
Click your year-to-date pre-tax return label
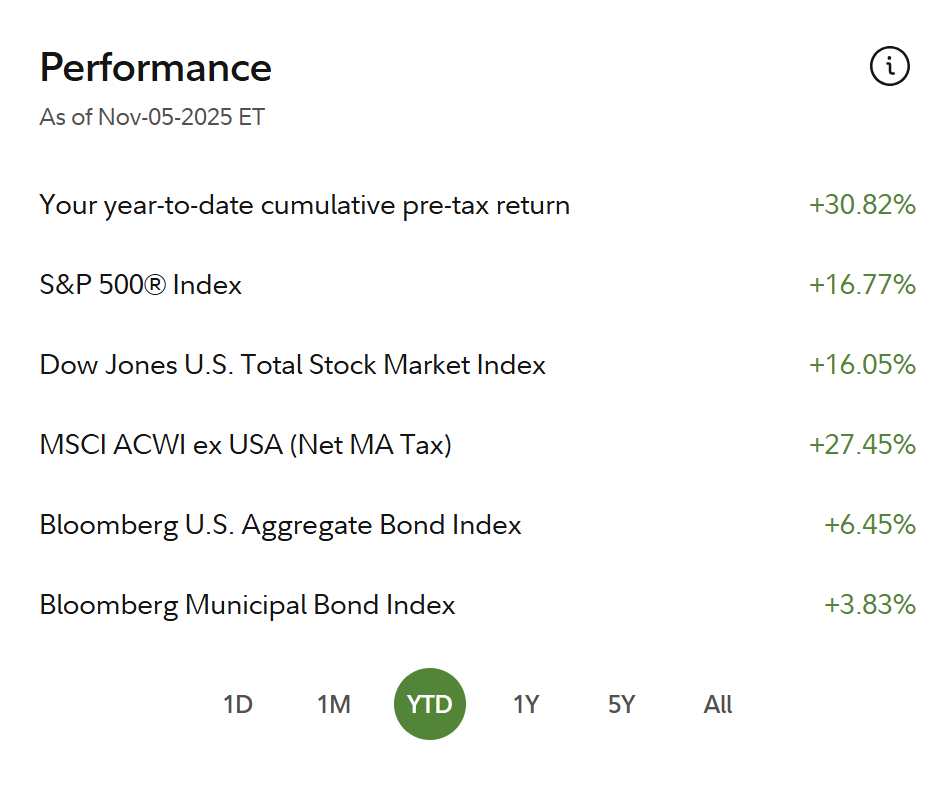click(304, 206)
